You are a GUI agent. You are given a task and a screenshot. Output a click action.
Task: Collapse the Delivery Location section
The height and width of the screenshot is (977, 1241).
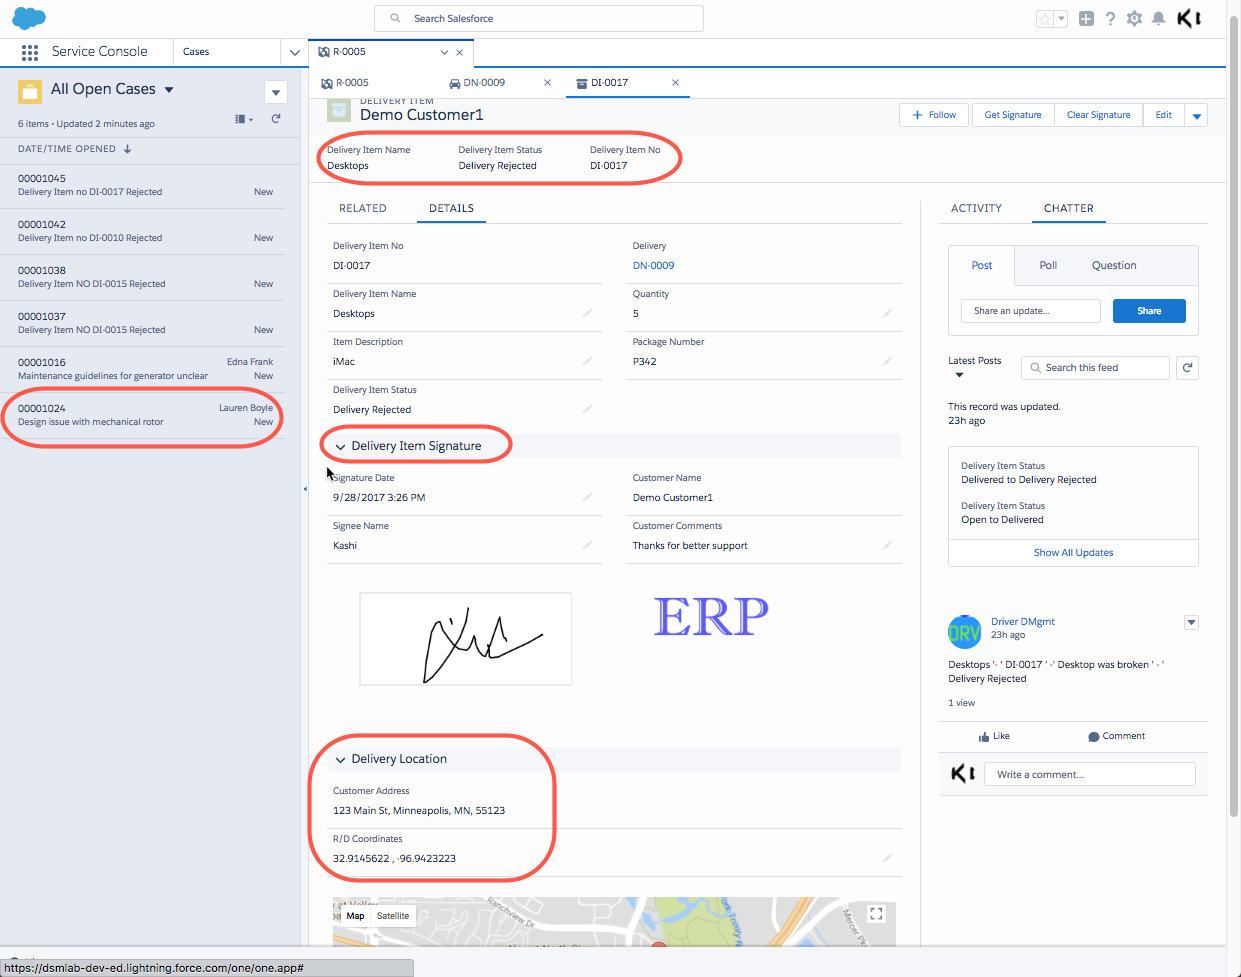(x=341, y=760)
